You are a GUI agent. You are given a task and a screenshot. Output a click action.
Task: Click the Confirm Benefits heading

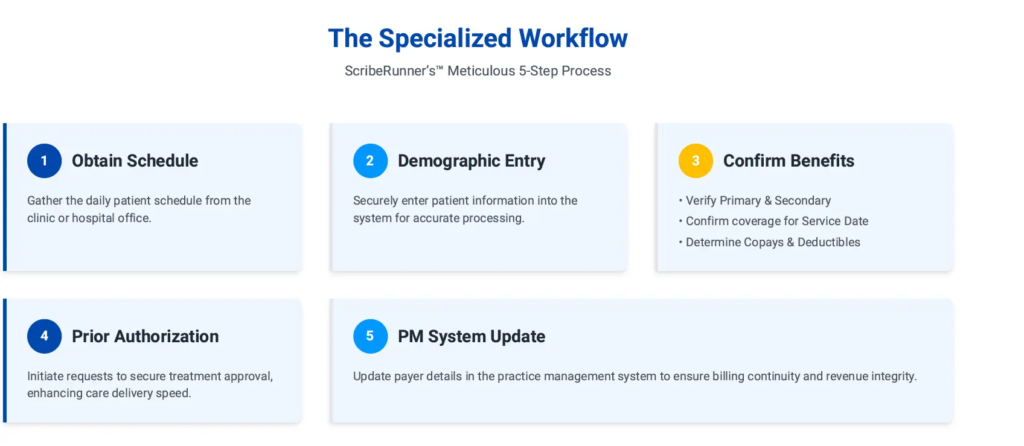788,161
